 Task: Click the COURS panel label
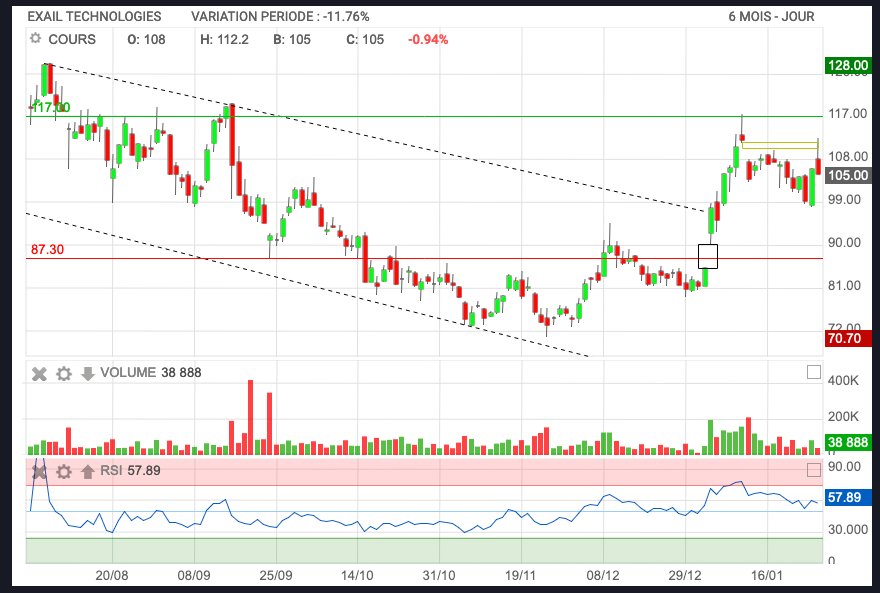pos(71,39)
